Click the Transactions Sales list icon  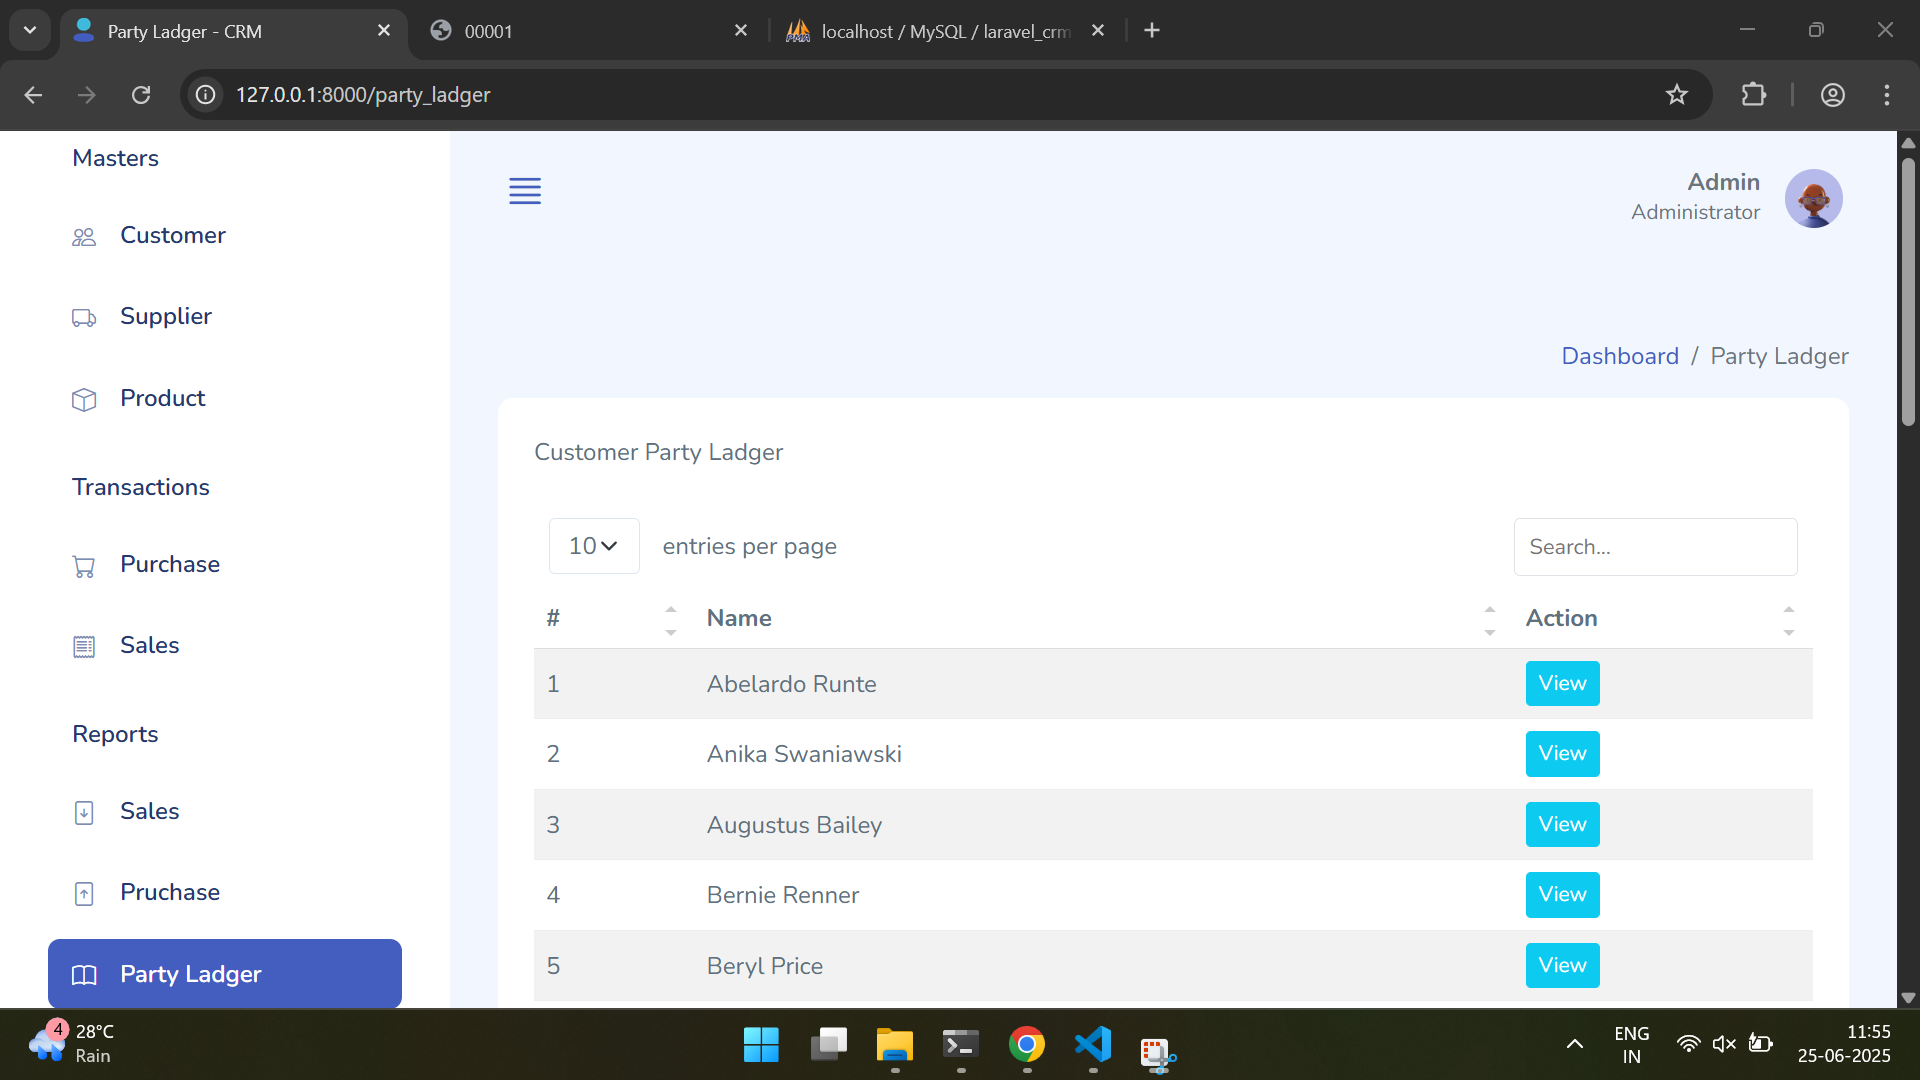tap(84, 647)
